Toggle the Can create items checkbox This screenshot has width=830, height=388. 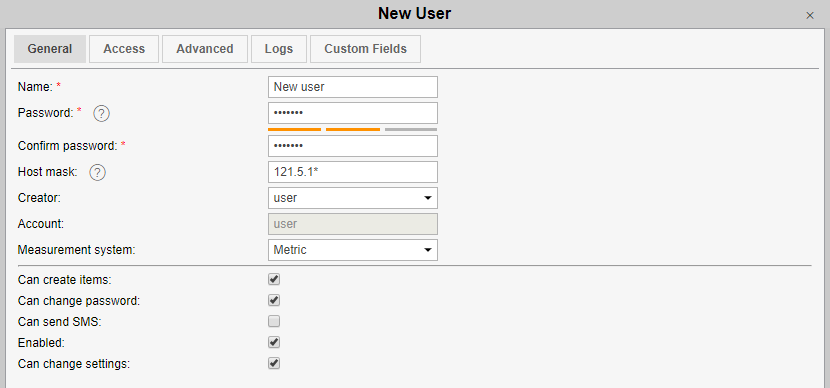tap(274, 279)
